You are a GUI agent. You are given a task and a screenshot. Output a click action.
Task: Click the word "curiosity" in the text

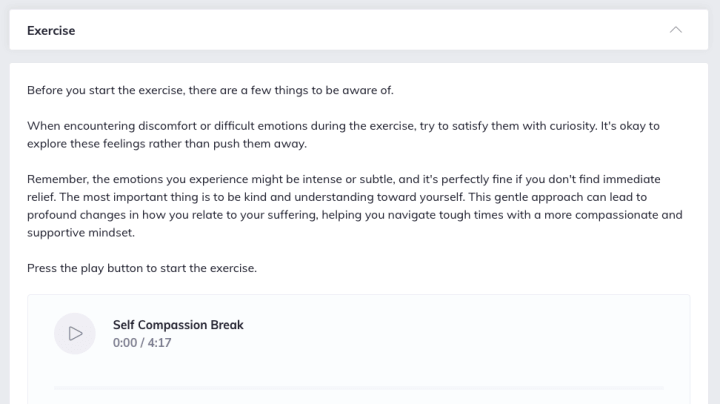[573, 126]
